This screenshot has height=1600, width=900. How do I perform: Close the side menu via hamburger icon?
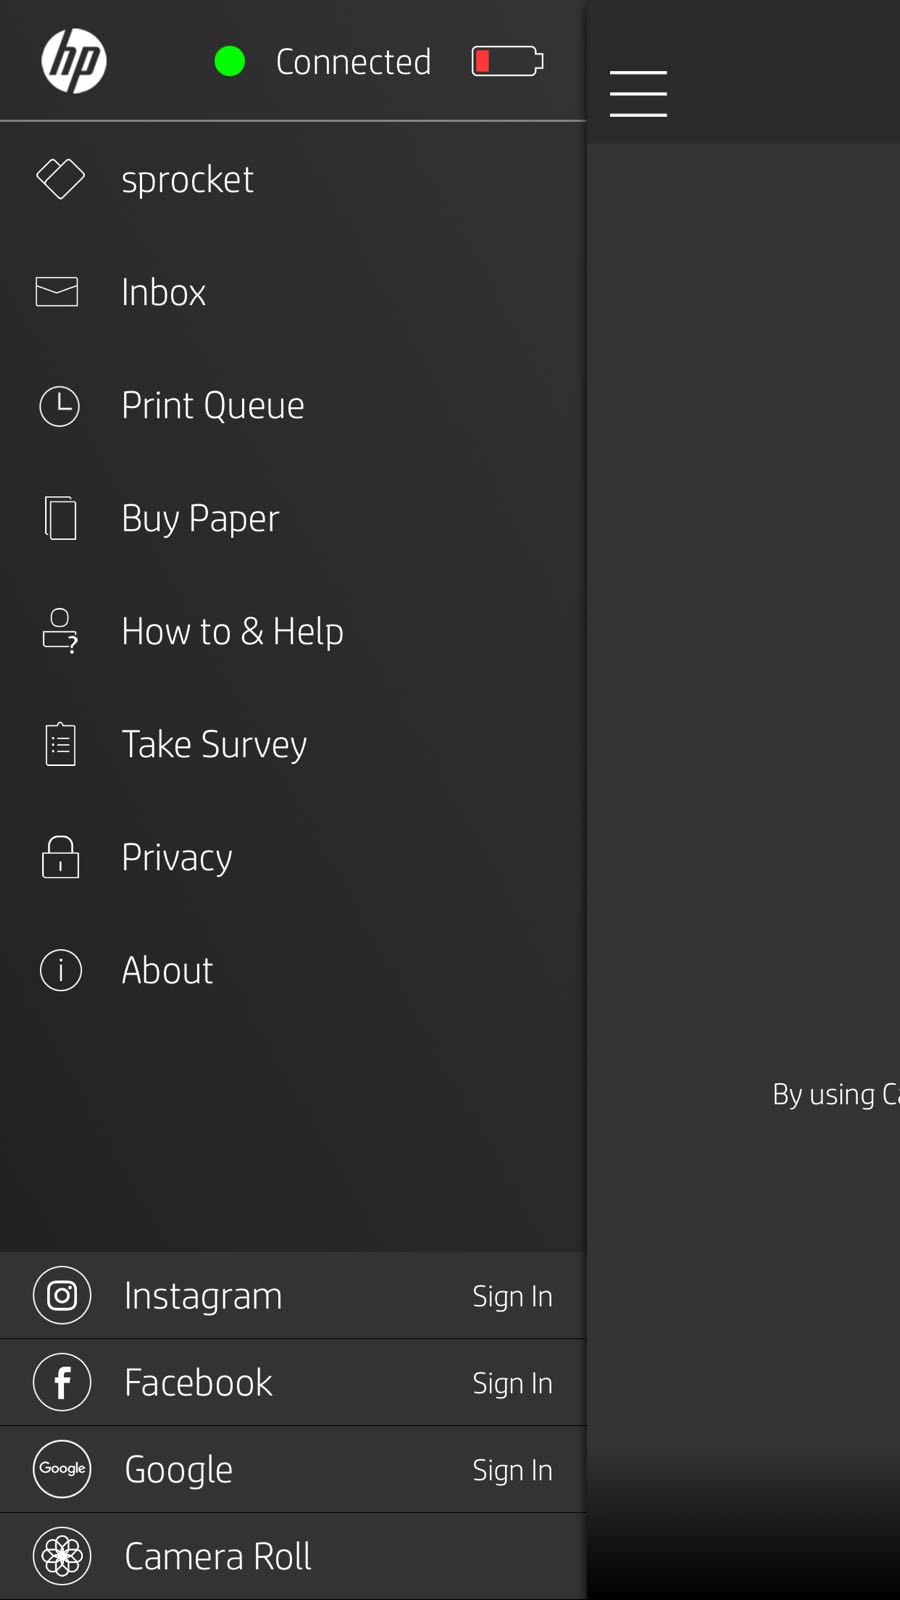pyautogui.click(x=638, y=93)
